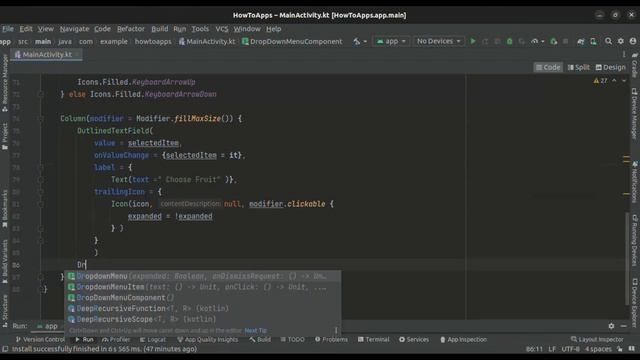Collapse the Column block fold marker
640x360 pixels.
[x=40, y=119]
